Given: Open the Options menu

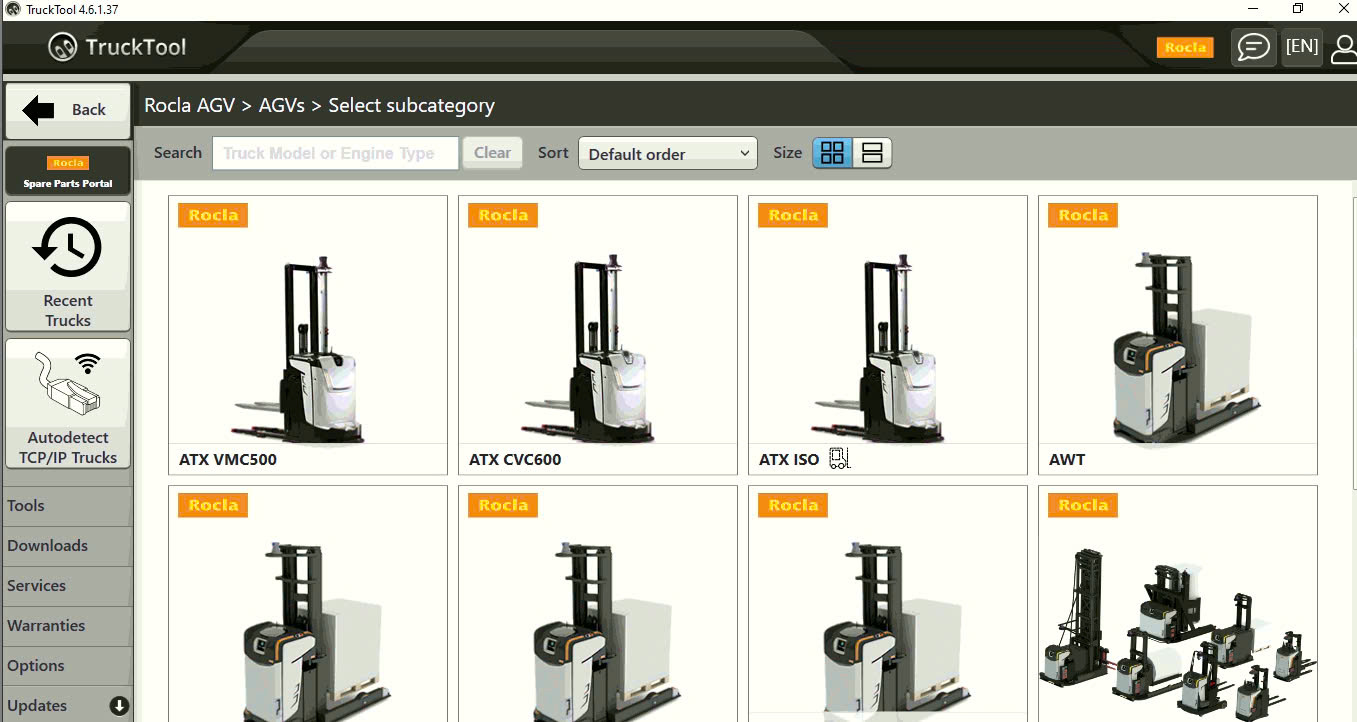Looking at the screenshot, I should coord(66,666).
